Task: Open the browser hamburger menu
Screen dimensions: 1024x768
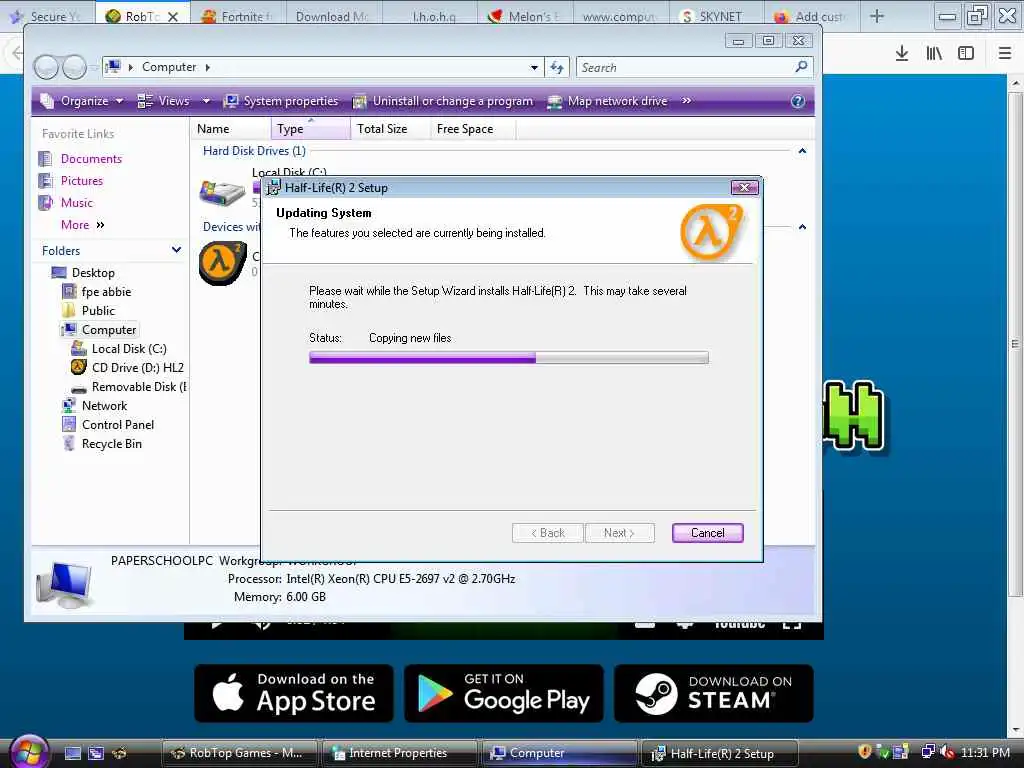Action: click(1004, 54)
